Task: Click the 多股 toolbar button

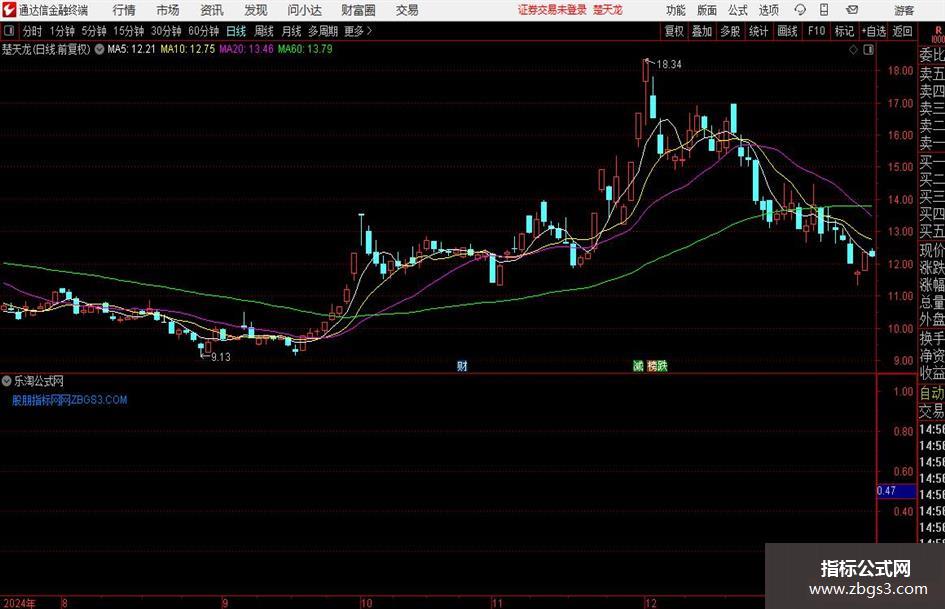Action: click(730, 31)
